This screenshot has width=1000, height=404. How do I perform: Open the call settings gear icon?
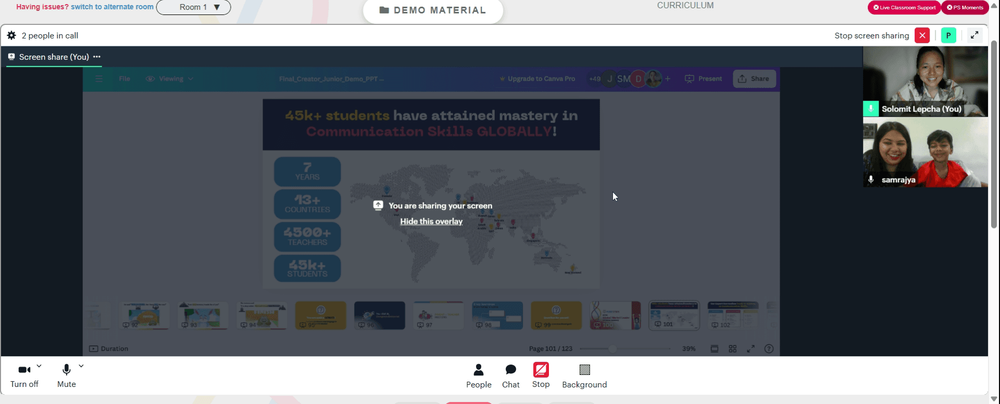click(11, 36)
